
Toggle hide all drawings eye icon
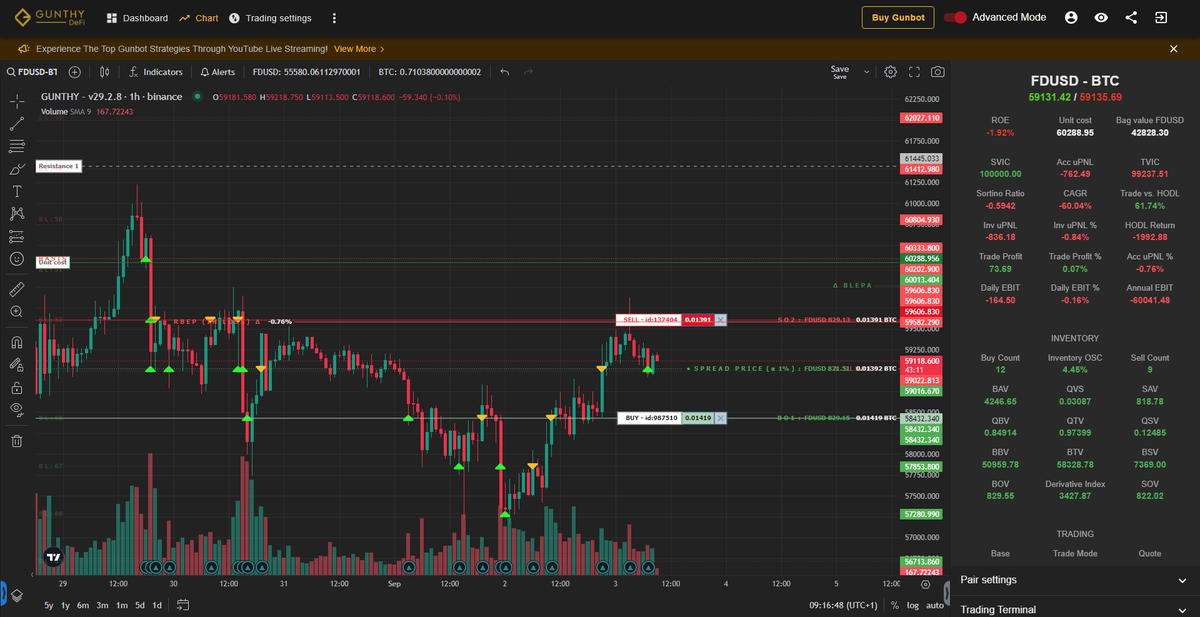[x=17, y=410]
